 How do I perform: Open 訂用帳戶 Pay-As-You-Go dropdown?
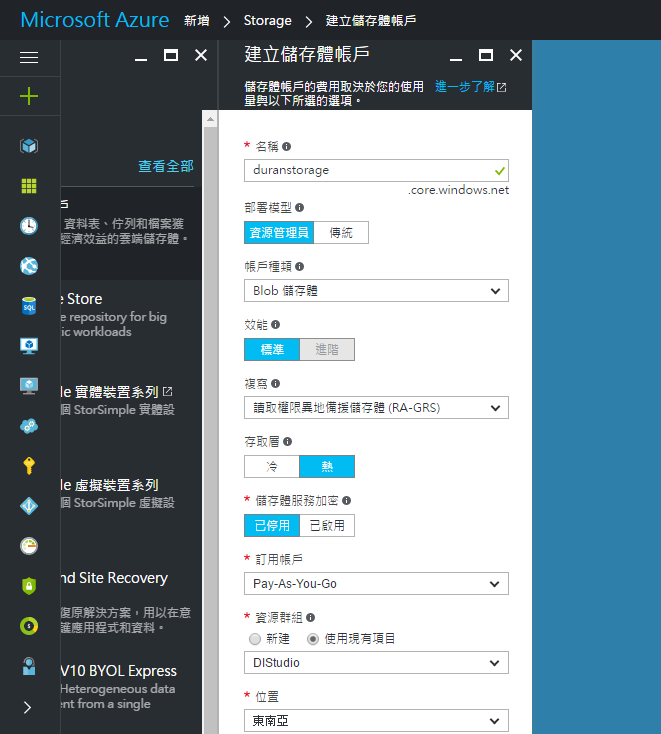(x=376, y=584)
